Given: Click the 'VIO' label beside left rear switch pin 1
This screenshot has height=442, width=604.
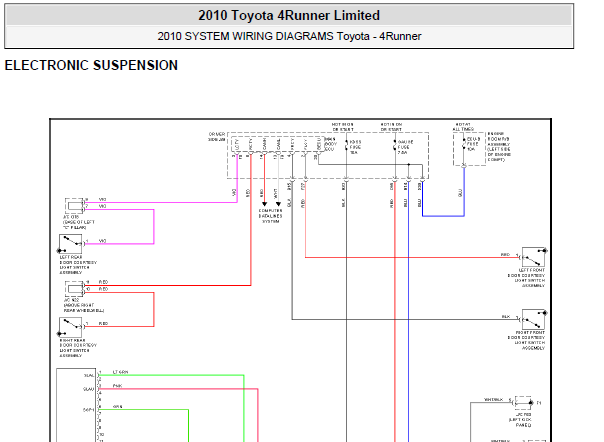Looking at the screenshot, I should (102, 241).
